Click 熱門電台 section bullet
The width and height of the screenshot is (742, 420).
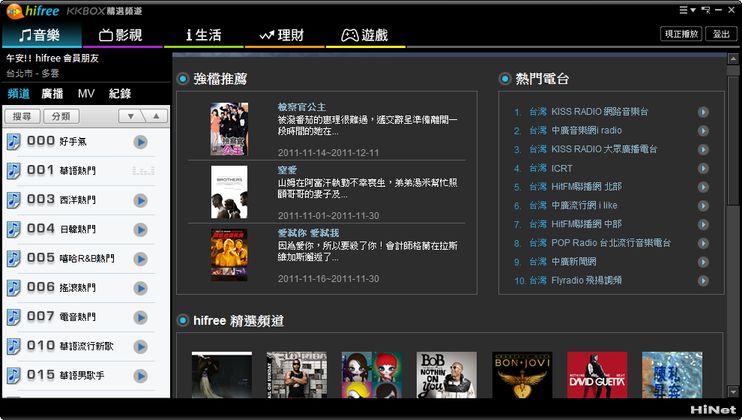click(x=505, y=79)
